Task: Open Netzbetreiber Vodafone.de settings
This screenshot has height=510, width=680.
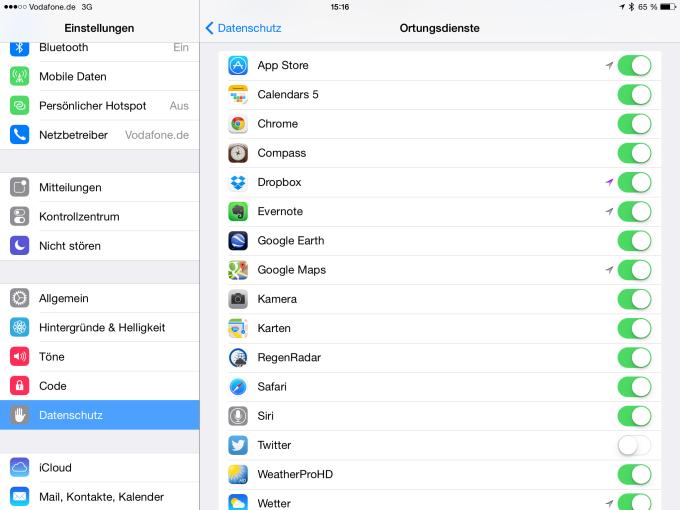Action: [x=100, y=135]
